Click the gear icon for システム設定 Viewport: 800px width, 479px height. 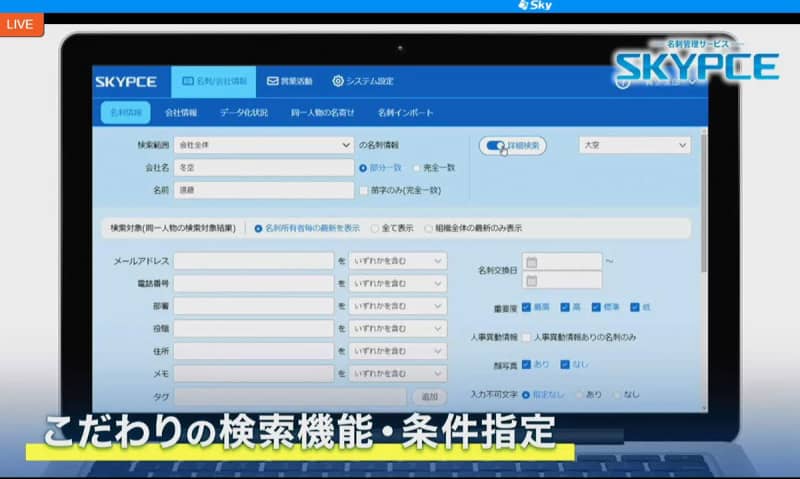coord(338,81)
